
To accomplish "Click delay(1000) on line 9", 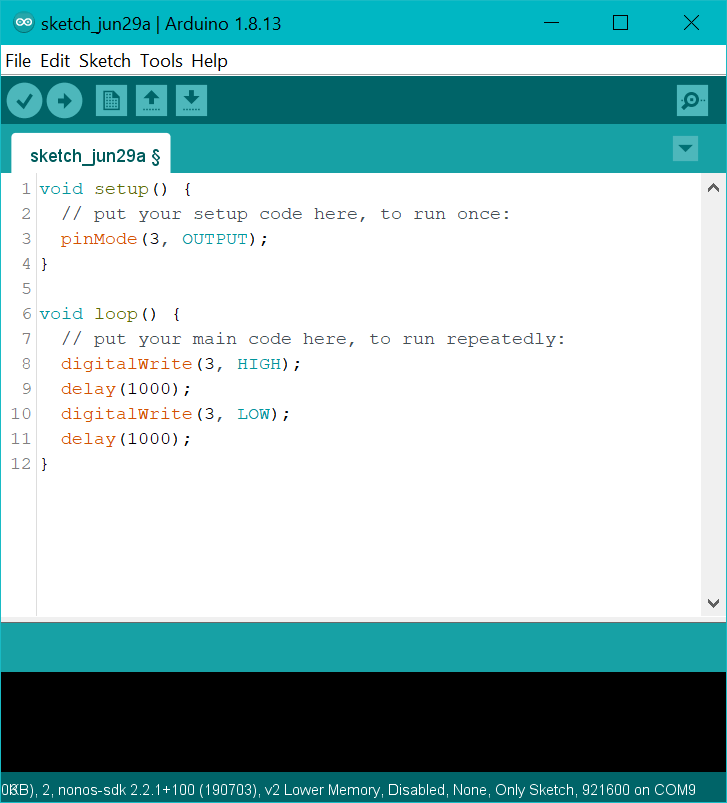I will coord(125,389).
